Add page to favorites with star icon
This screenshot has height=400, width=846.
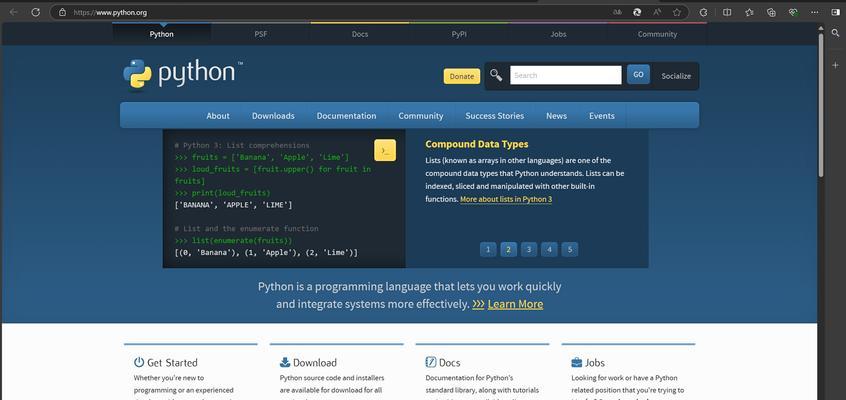pos(677,12)
